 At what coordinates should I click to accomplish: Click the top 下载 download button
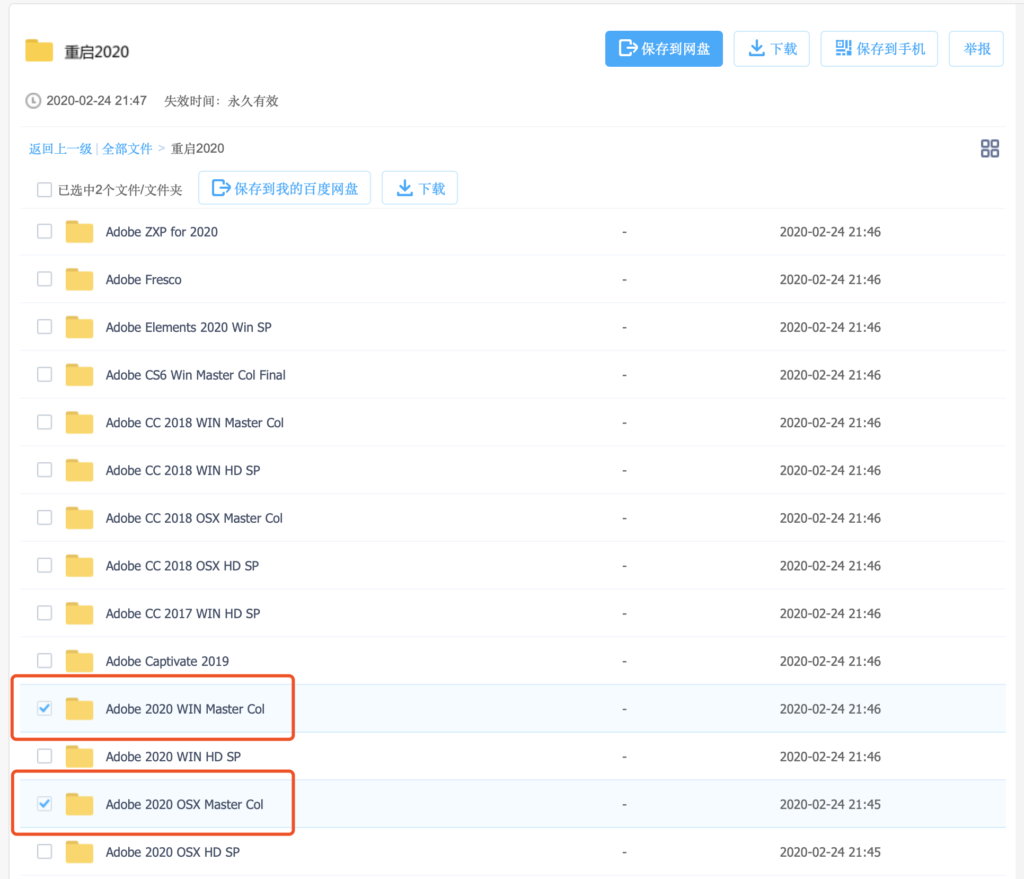[771, 49]
